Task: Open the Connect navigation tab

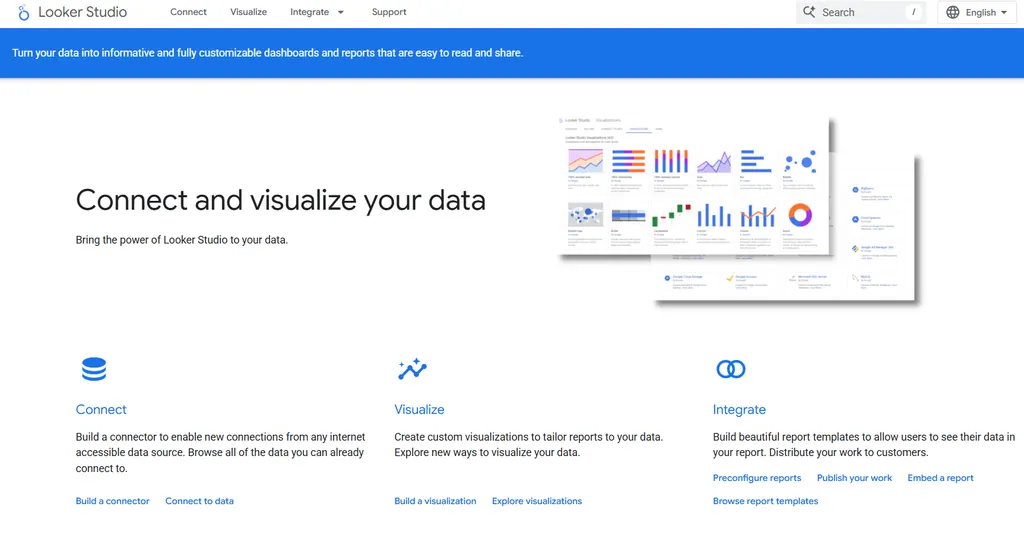Action: tap(188, 12)
